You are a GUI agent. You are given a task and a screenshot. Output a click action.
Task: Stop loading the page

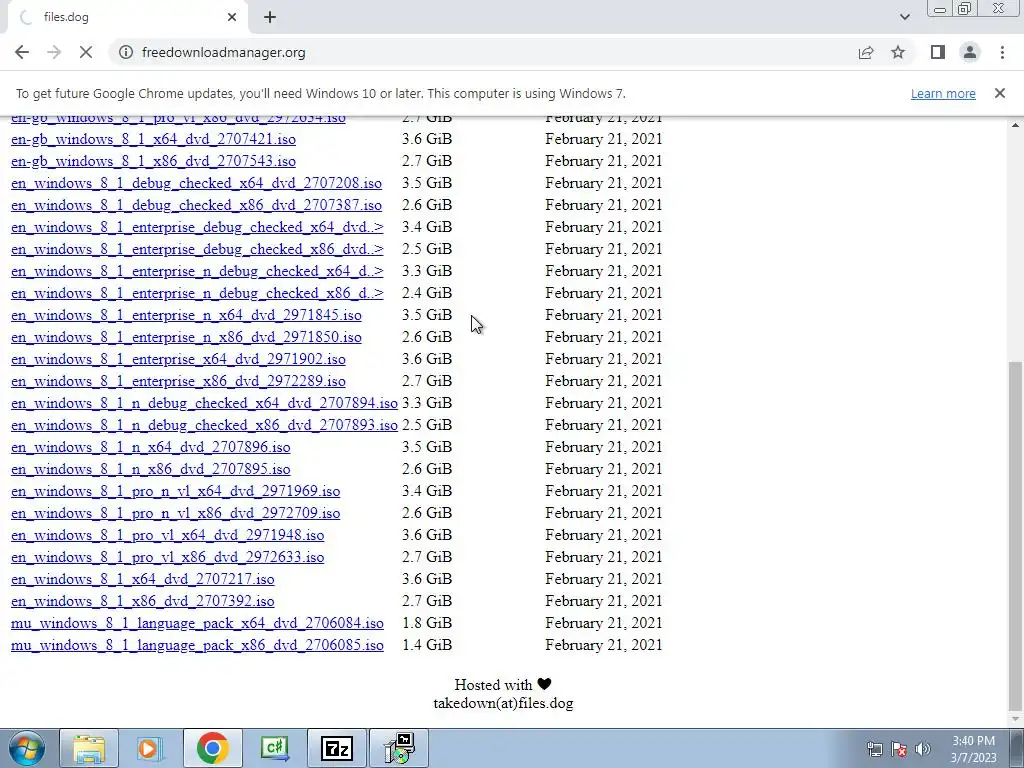86,52
